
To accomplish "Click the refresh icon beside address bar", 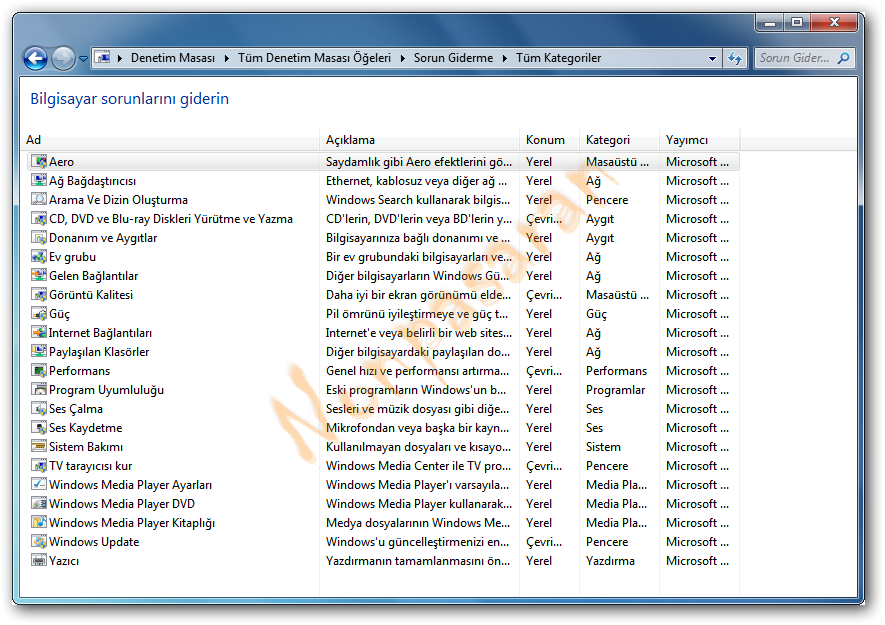I will (735, 58).
